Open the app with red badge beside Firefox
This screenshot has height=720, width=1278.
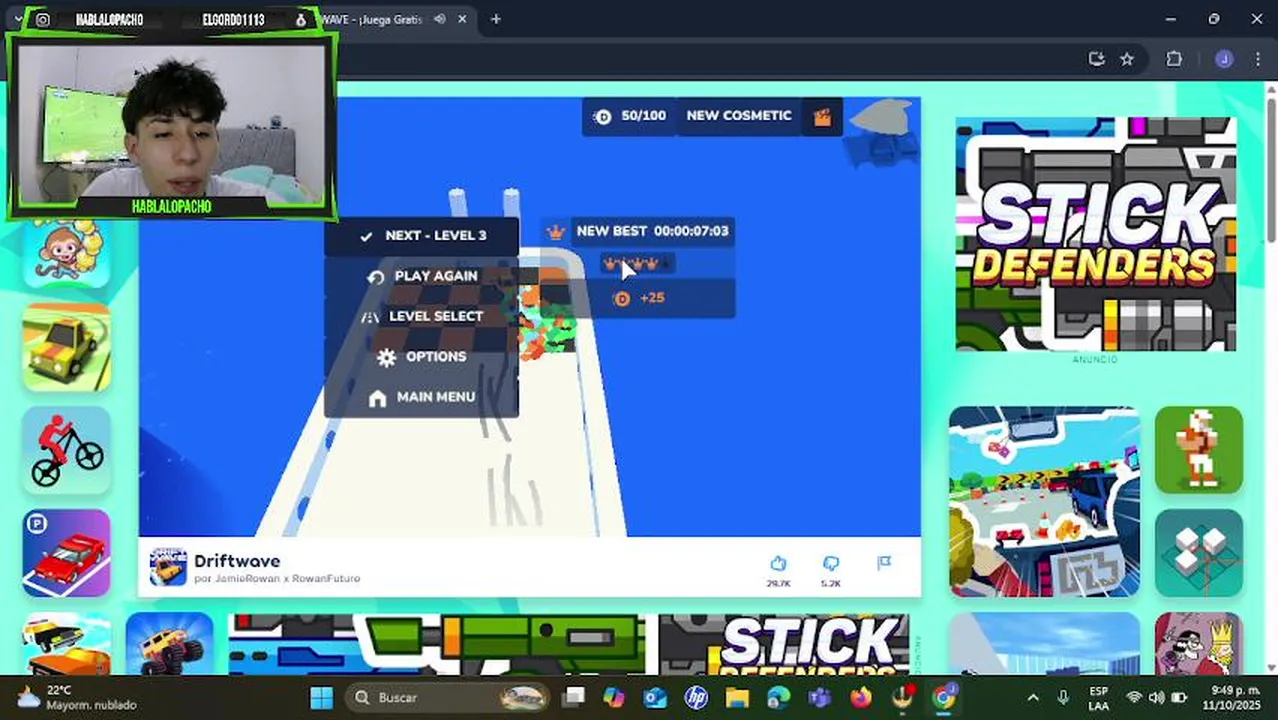(x=903, y=697)
